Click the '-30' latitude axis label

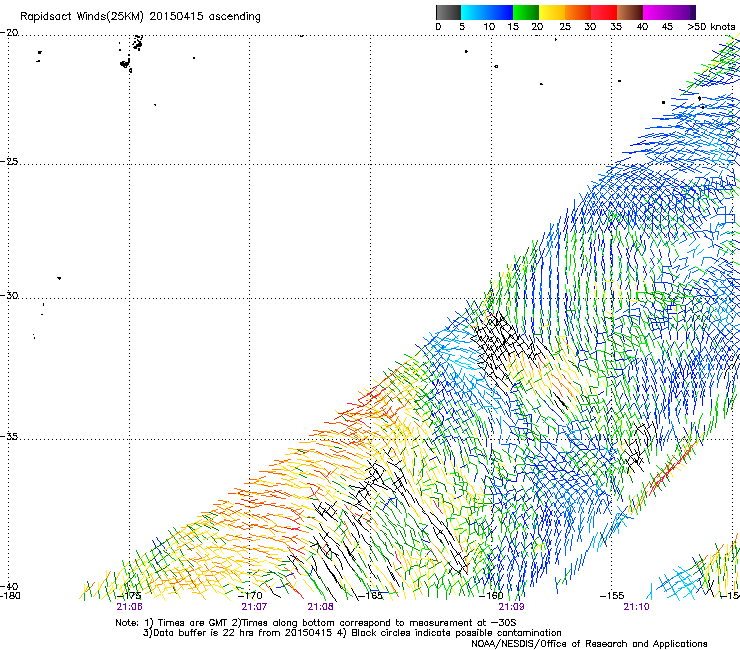(x=9, y=295)
